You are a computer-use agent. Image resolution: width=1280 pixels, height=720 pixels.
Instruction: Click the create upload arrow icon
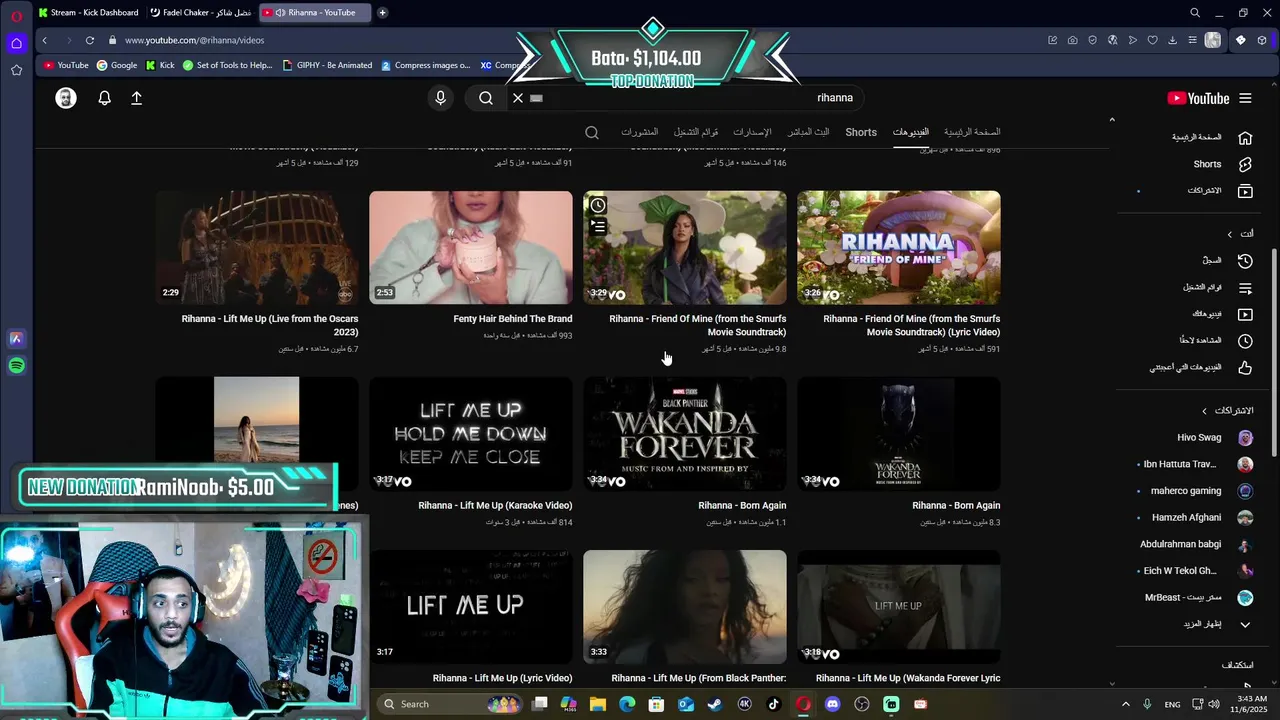pos(137,98)
